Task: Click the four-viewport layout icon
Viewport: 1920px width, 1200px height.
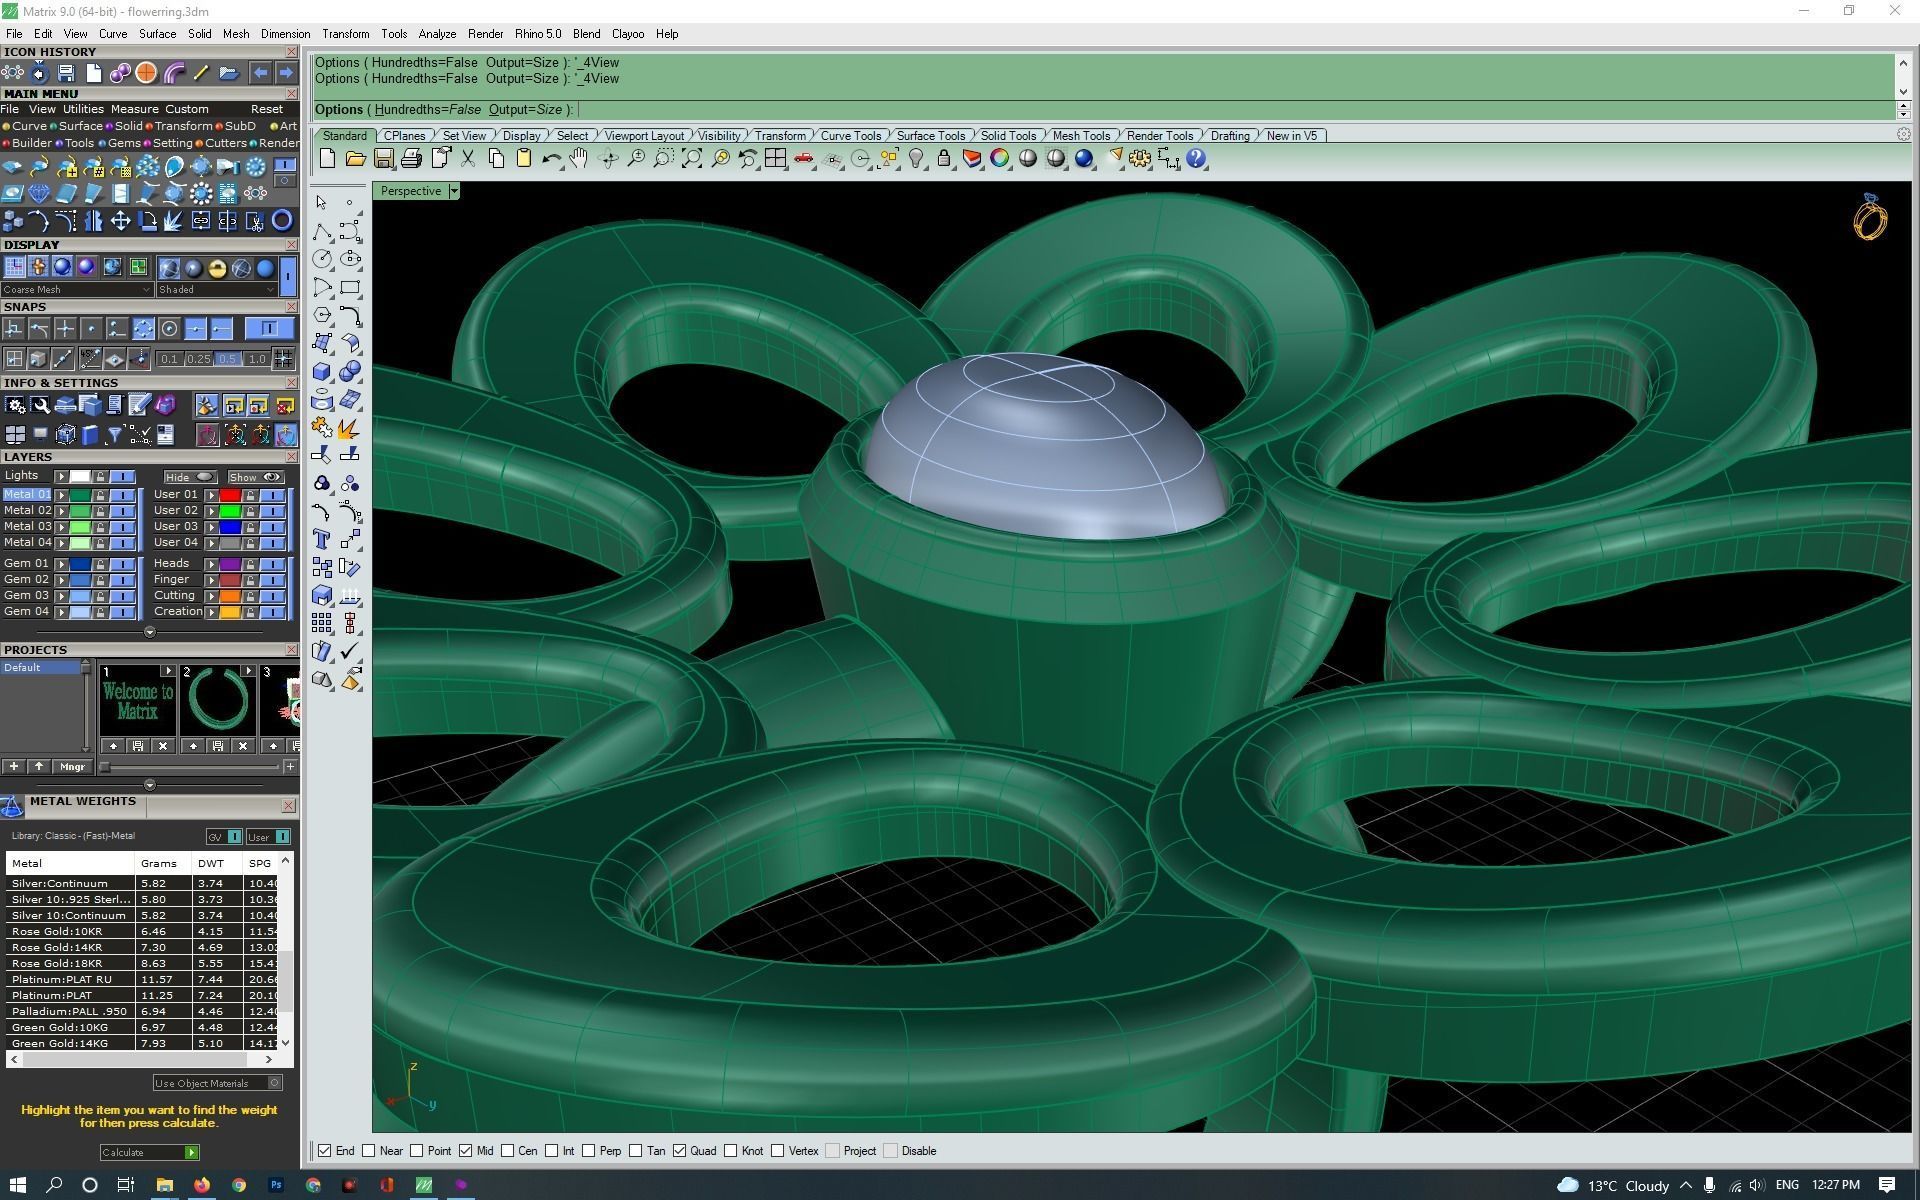Action: [x=775, y=159]
